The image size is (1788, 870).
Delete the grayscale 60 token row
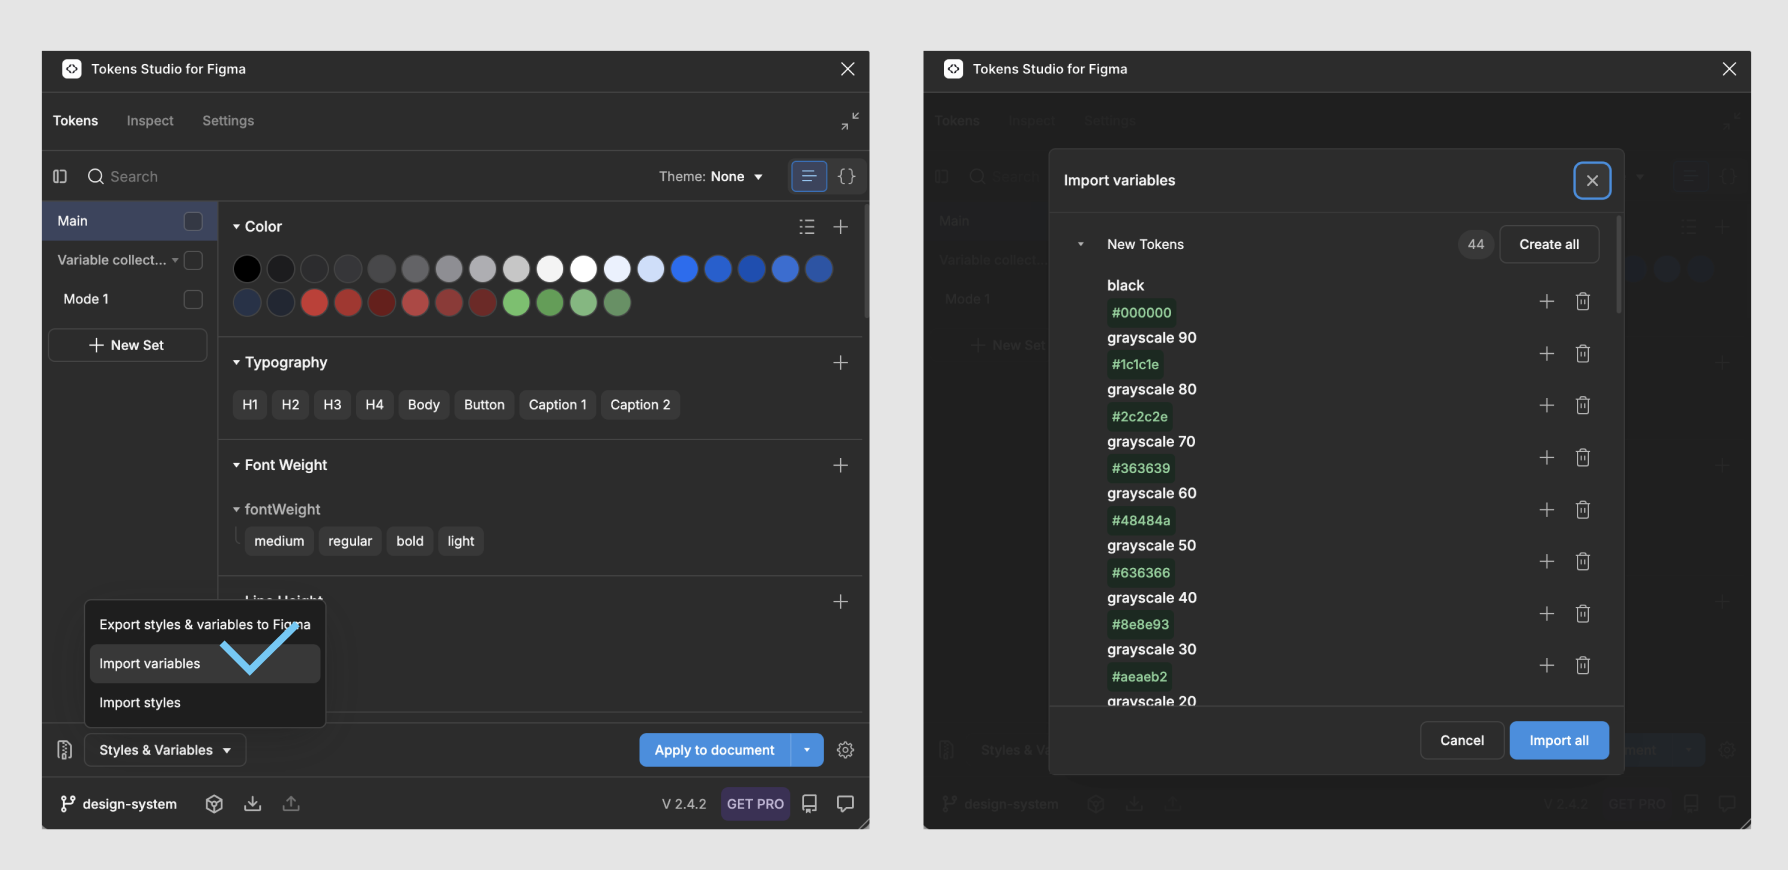pos(1583,509)
